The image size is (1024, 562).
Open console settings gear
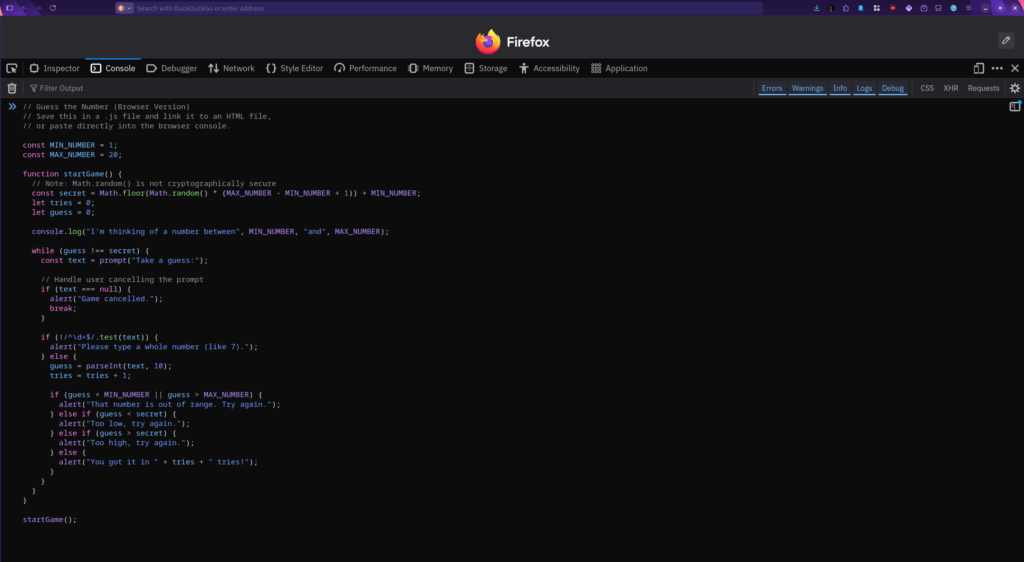pyautogui.click(x=1014, y=88)
